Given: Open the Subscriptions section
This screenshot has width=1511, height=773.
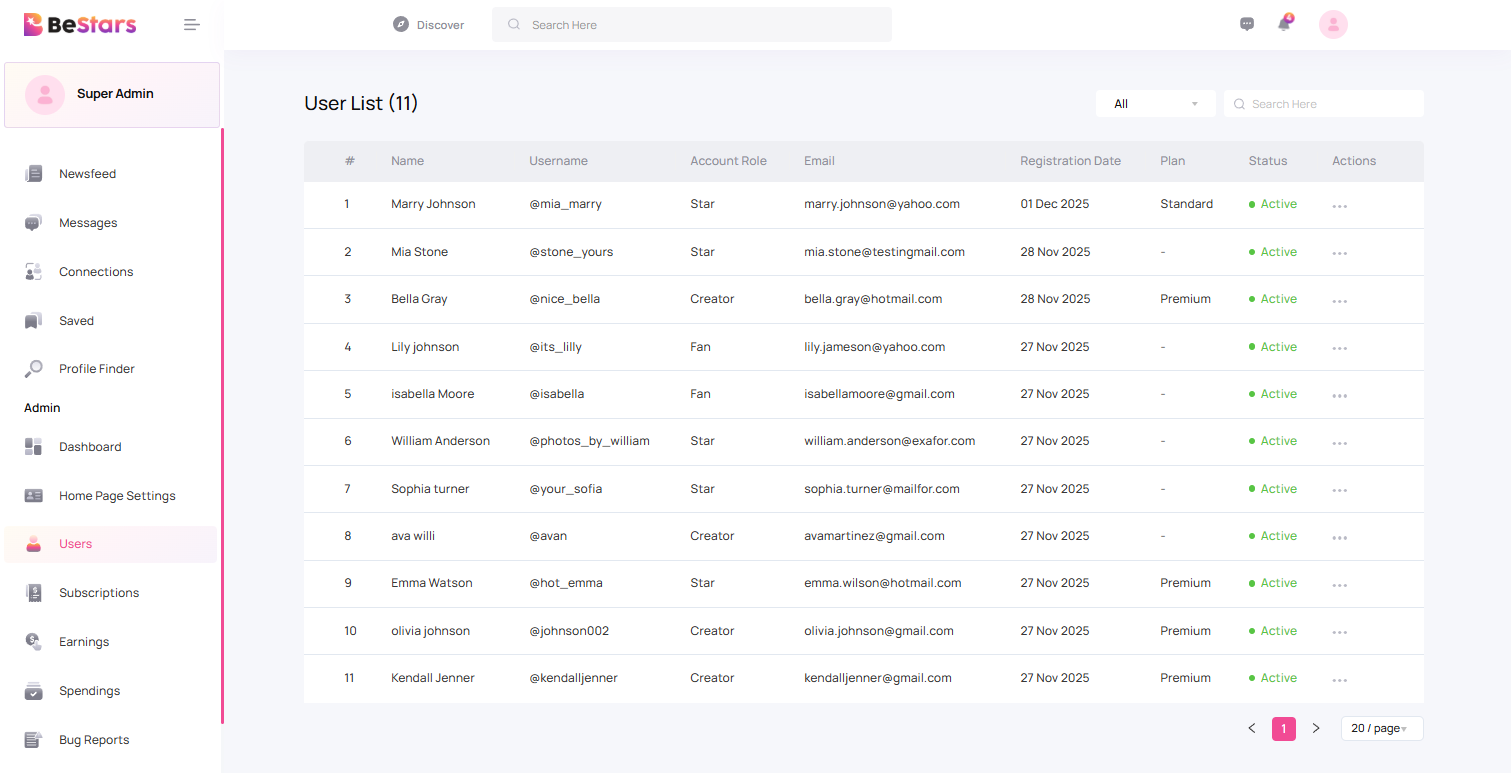Looking at the screenshot, I should (98, 592).
